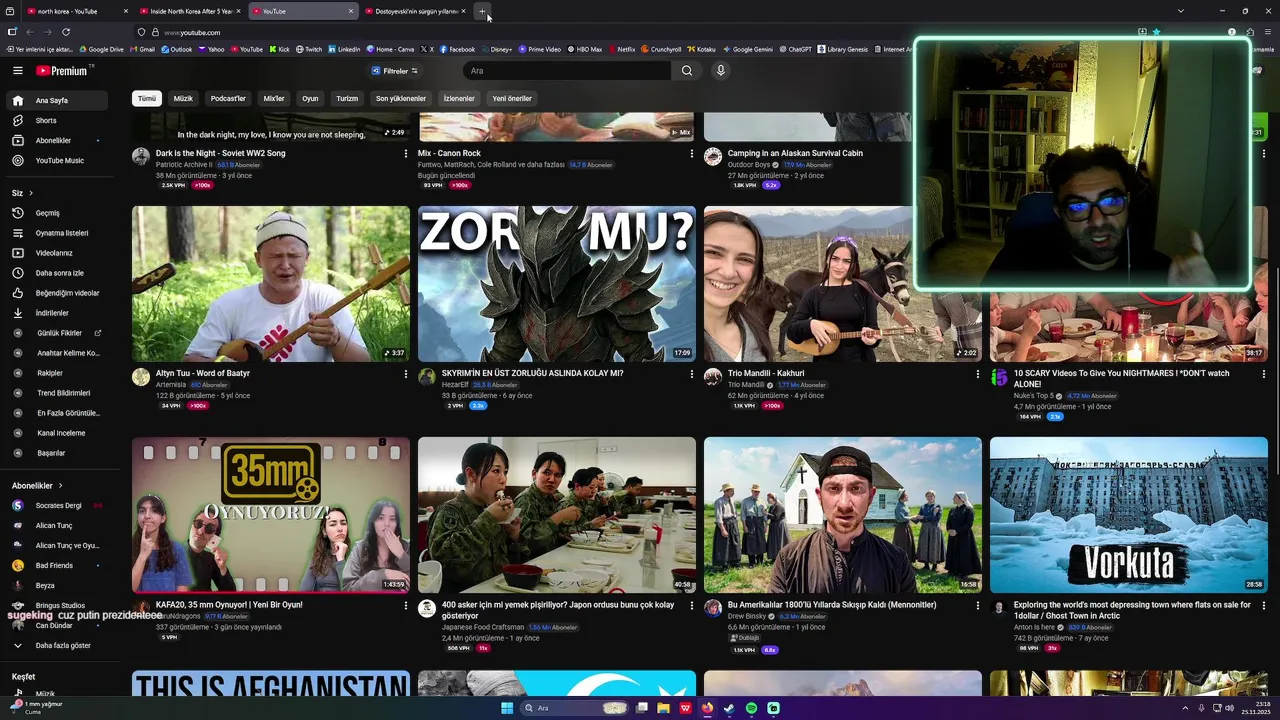This screenshot has width=1280, height=720.
Task: Open Daha sonra izle list
Action: pyautogui.click(x=60, y=273)
